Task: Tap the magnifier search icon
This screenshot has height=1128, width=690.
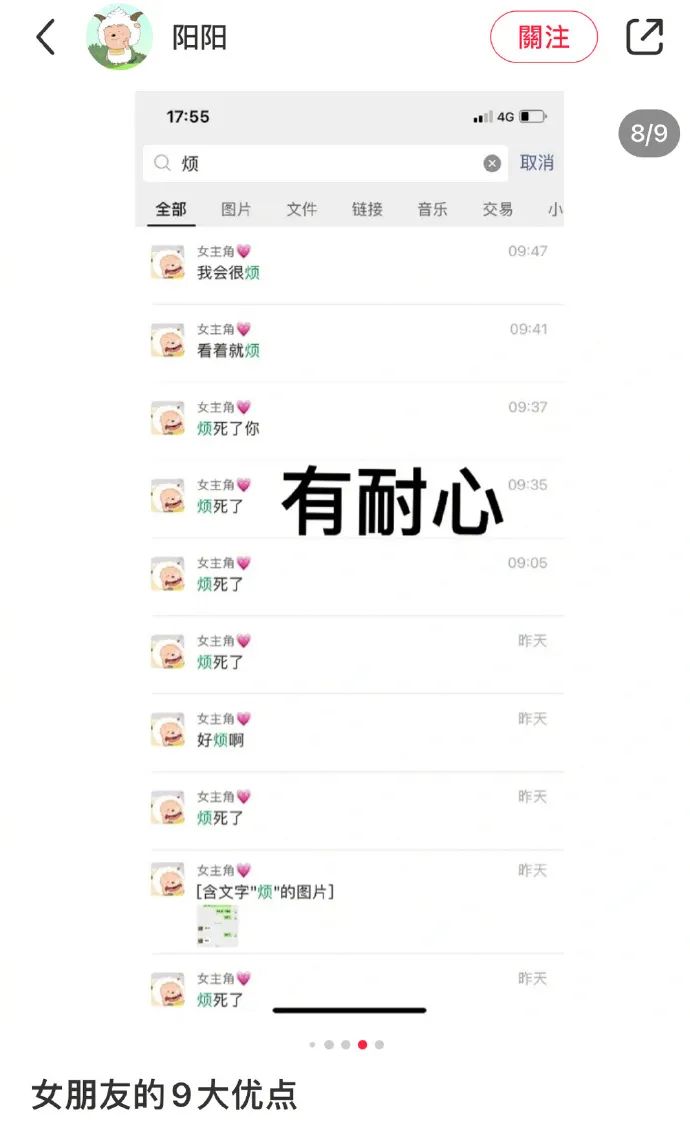Action: 163,163
